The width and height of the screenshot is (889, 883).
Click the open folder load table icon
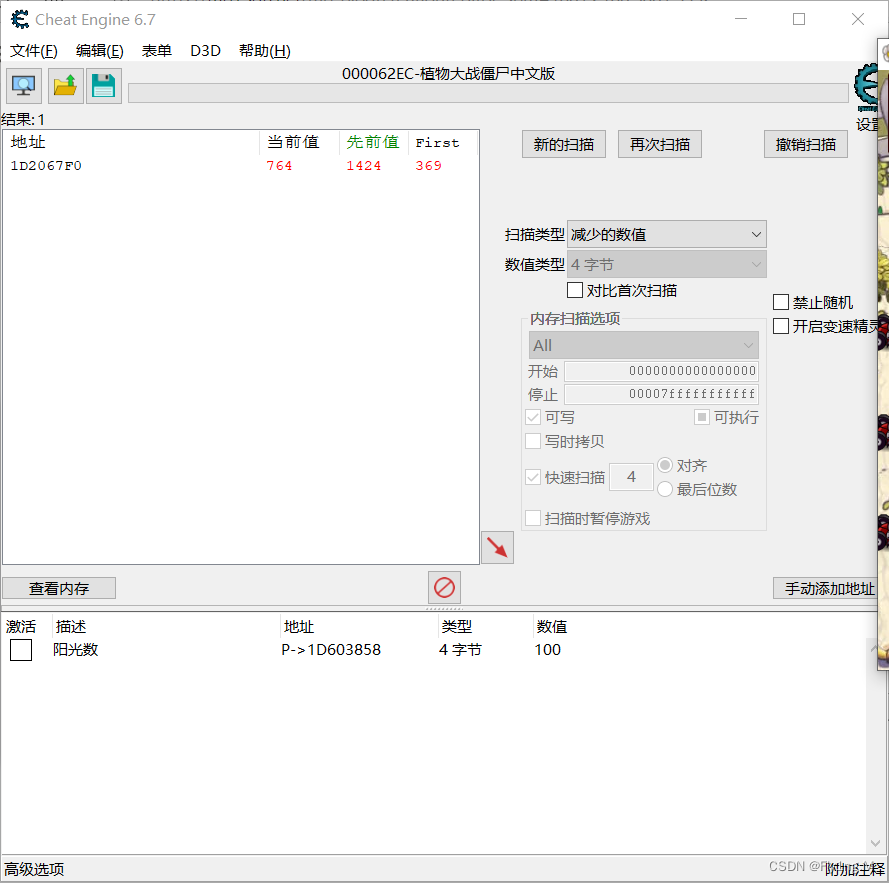tap(66, 86)
